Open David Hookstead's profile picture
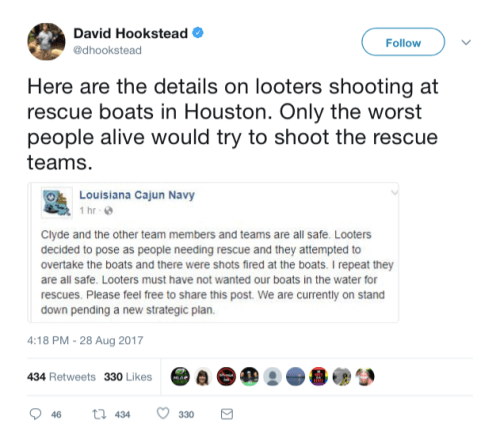Image resolution: width=500 pixels, height=435 pixels. (46, 42)
